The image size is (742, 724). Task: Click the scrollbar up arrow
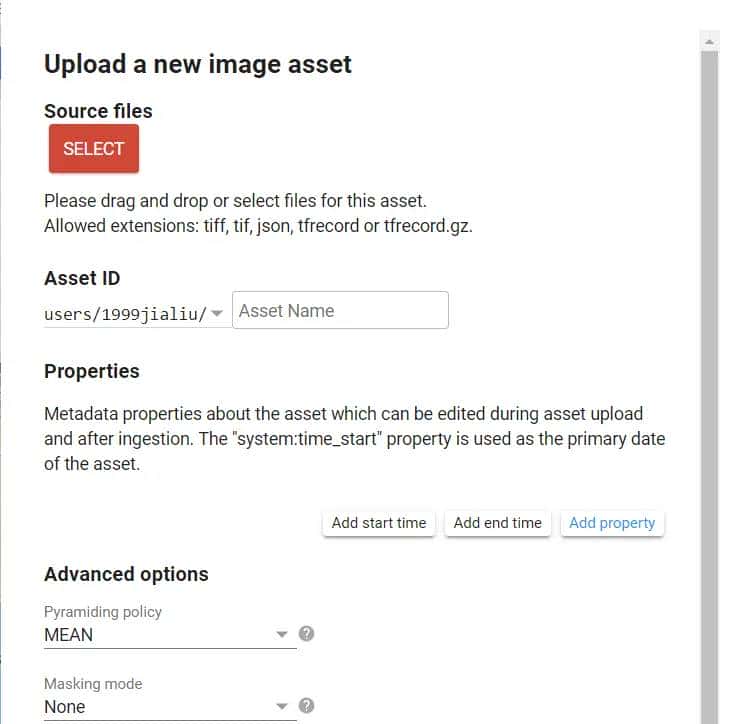709,41
